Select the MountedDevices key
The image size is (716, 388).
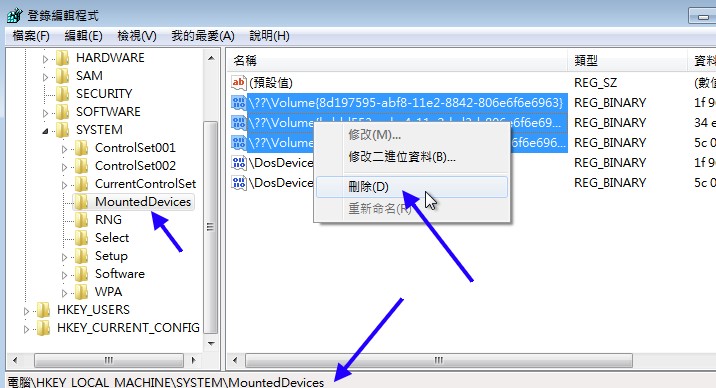(x=143, y=202)
